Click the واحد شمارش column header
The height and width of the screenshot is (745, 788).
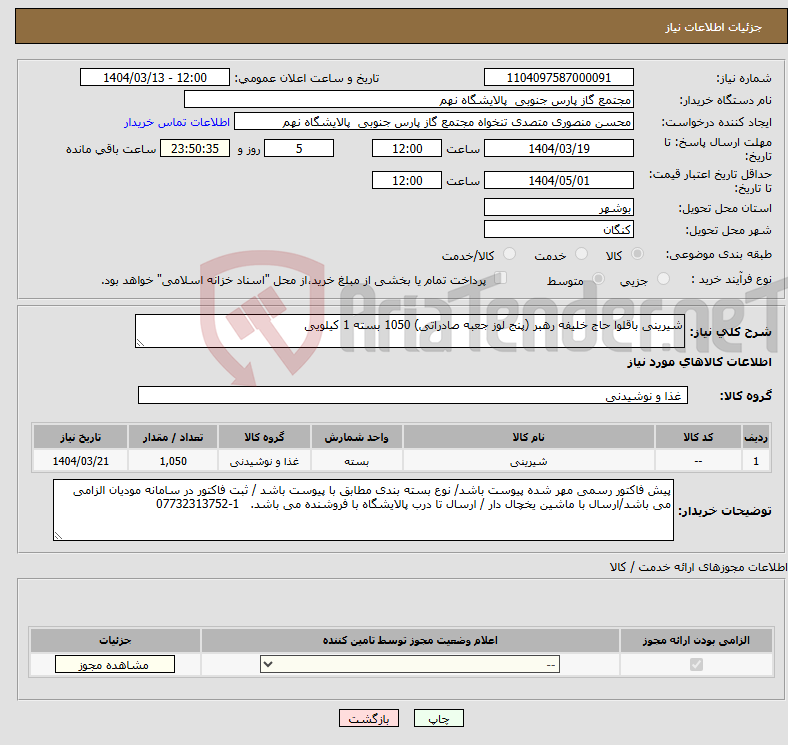[x=356, y=437]
